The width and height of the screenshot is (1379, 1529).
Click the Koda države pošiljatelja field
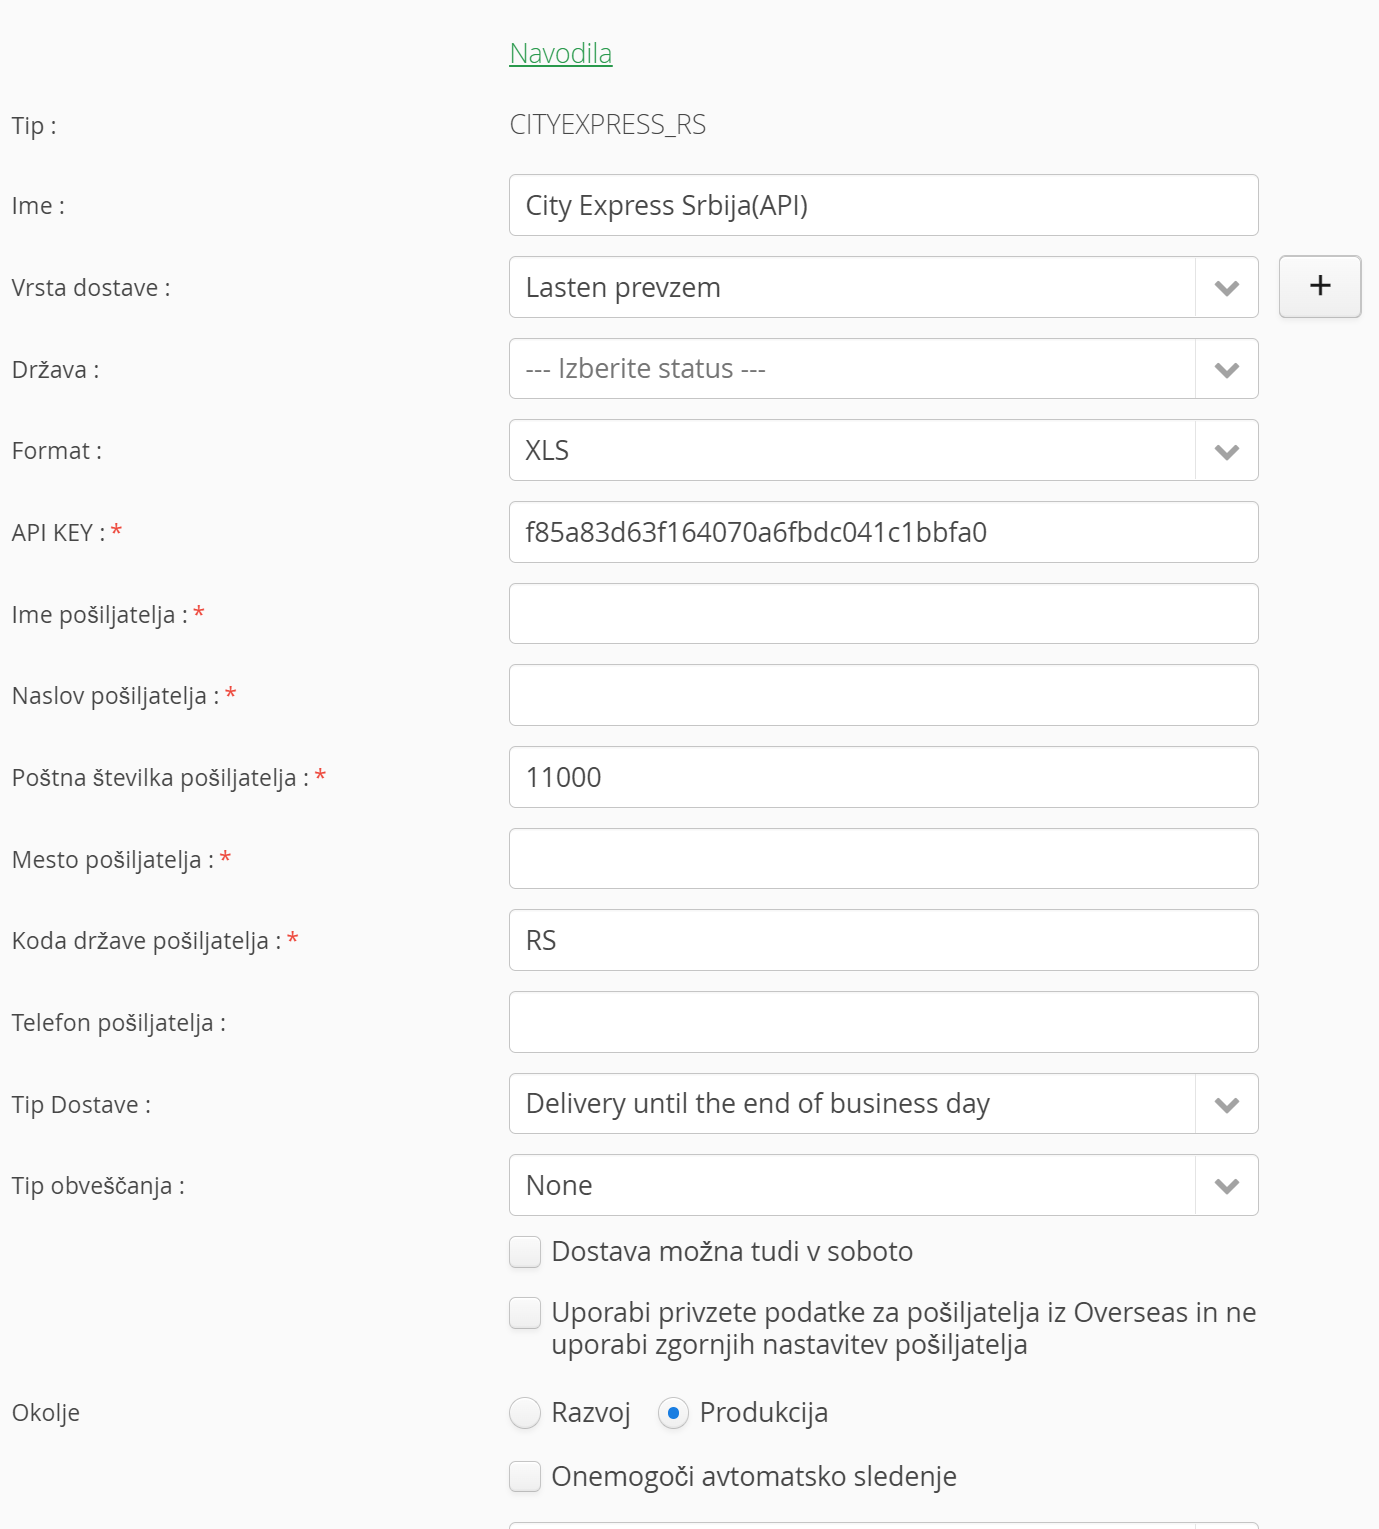(883, 940)
